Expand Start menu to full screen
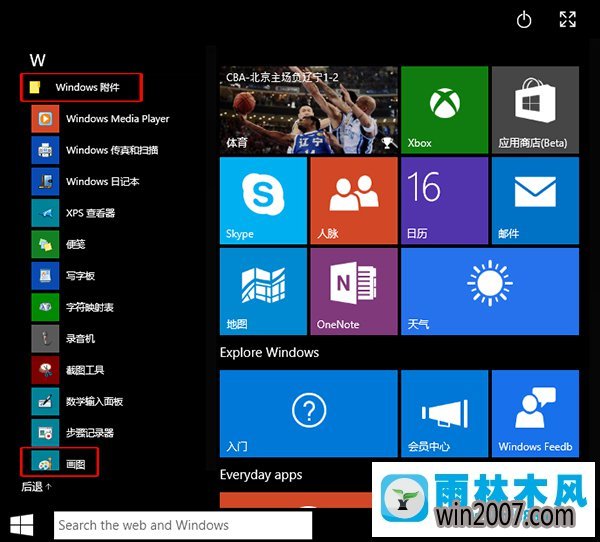 [x=567, y=19]
